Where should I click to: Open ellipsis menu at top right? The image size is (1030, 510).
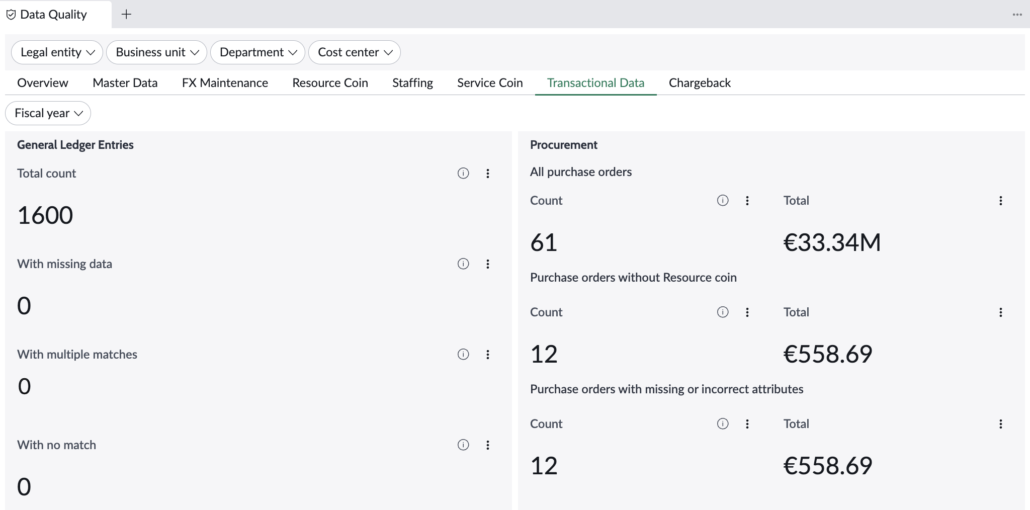pyautogui.click(x=1017, y=14)
